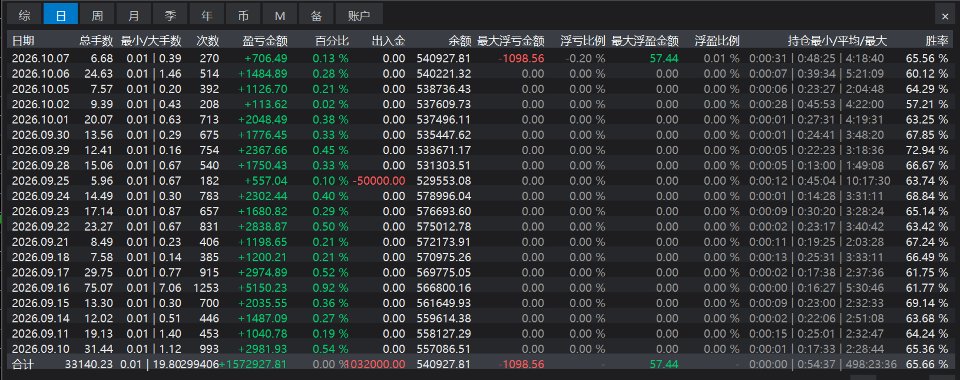
Task: Select the 2026.09.28 date cell
Action: tap(40, 165)
